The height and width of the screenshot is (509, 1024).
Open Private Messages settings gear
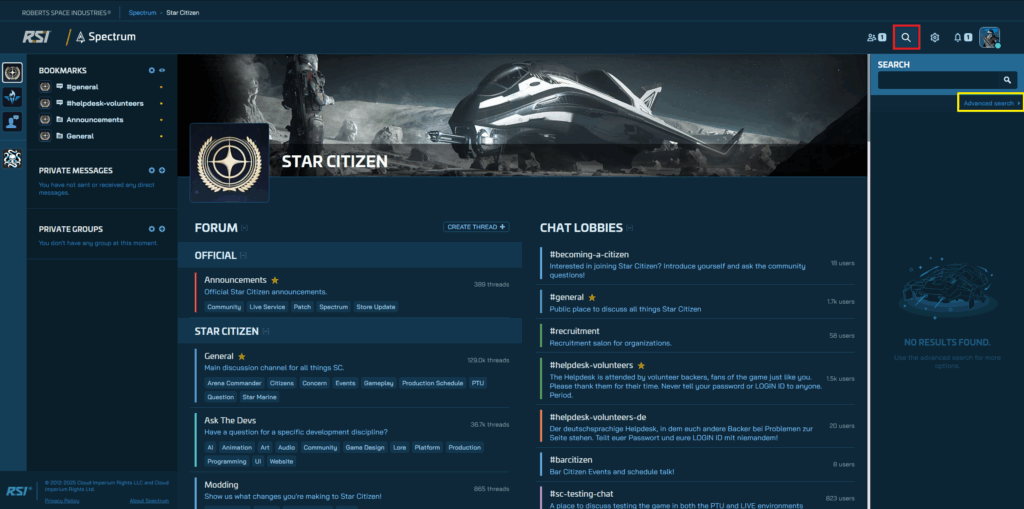(x=152, y=170)
